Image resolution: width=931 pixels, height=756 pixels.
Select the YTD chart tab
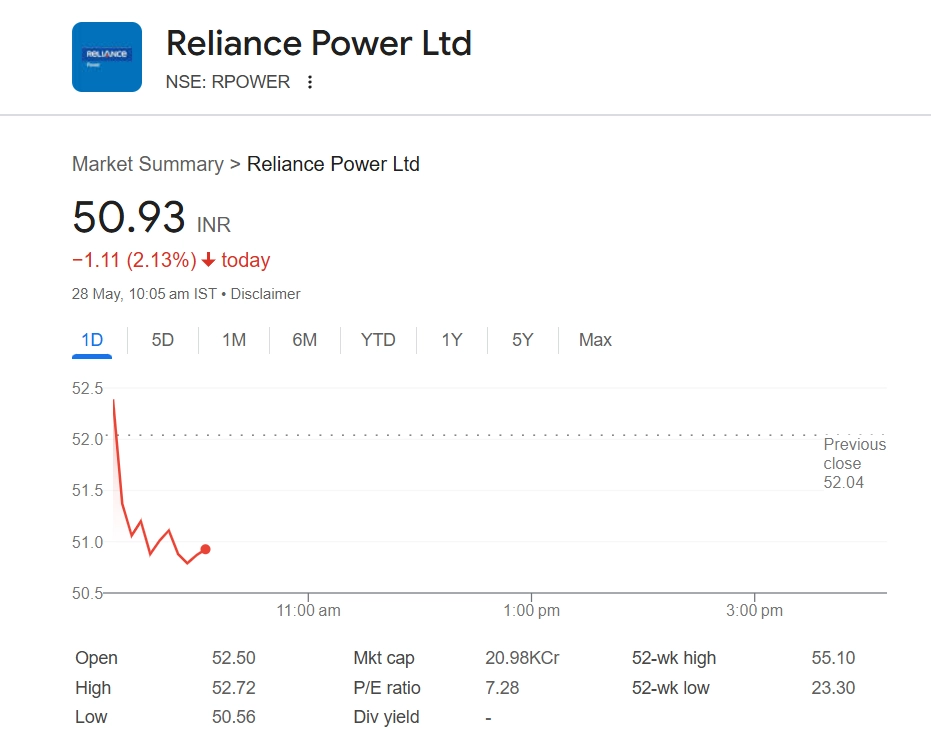(x=378, y=340)
